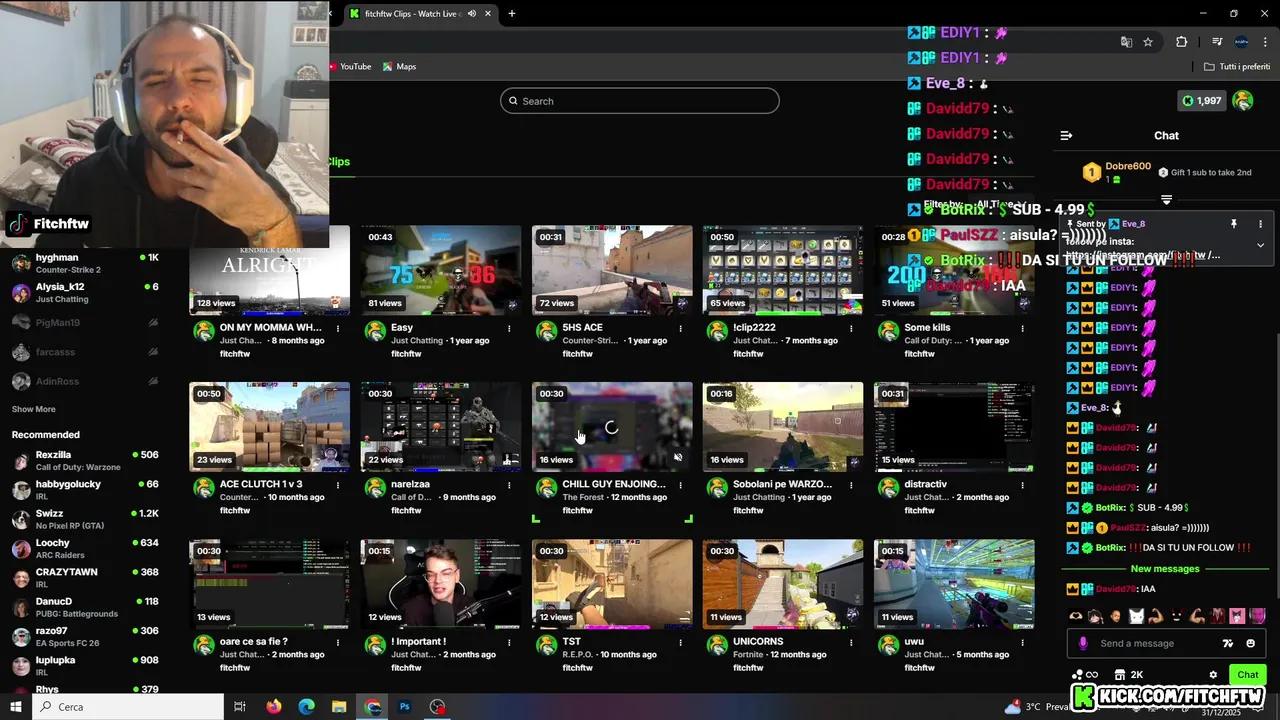1280x720 pixels.
Task: Open Task View on the taskbar
Action: point(240,707)
